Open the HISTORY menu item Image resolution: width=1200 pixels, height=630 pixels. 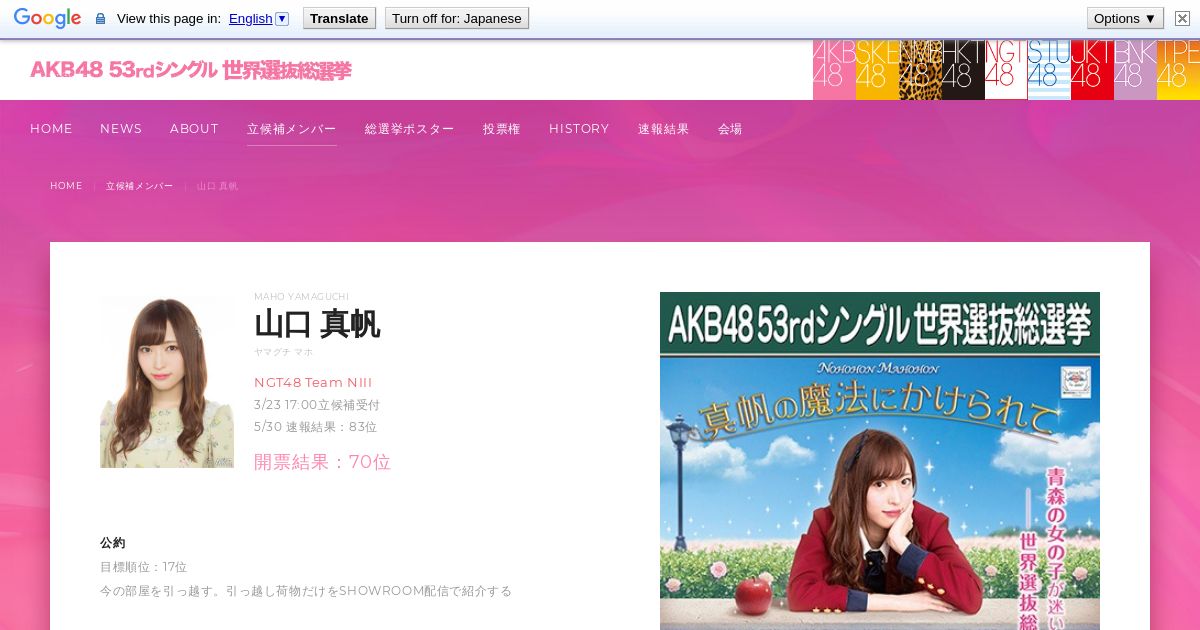(579, 129)
